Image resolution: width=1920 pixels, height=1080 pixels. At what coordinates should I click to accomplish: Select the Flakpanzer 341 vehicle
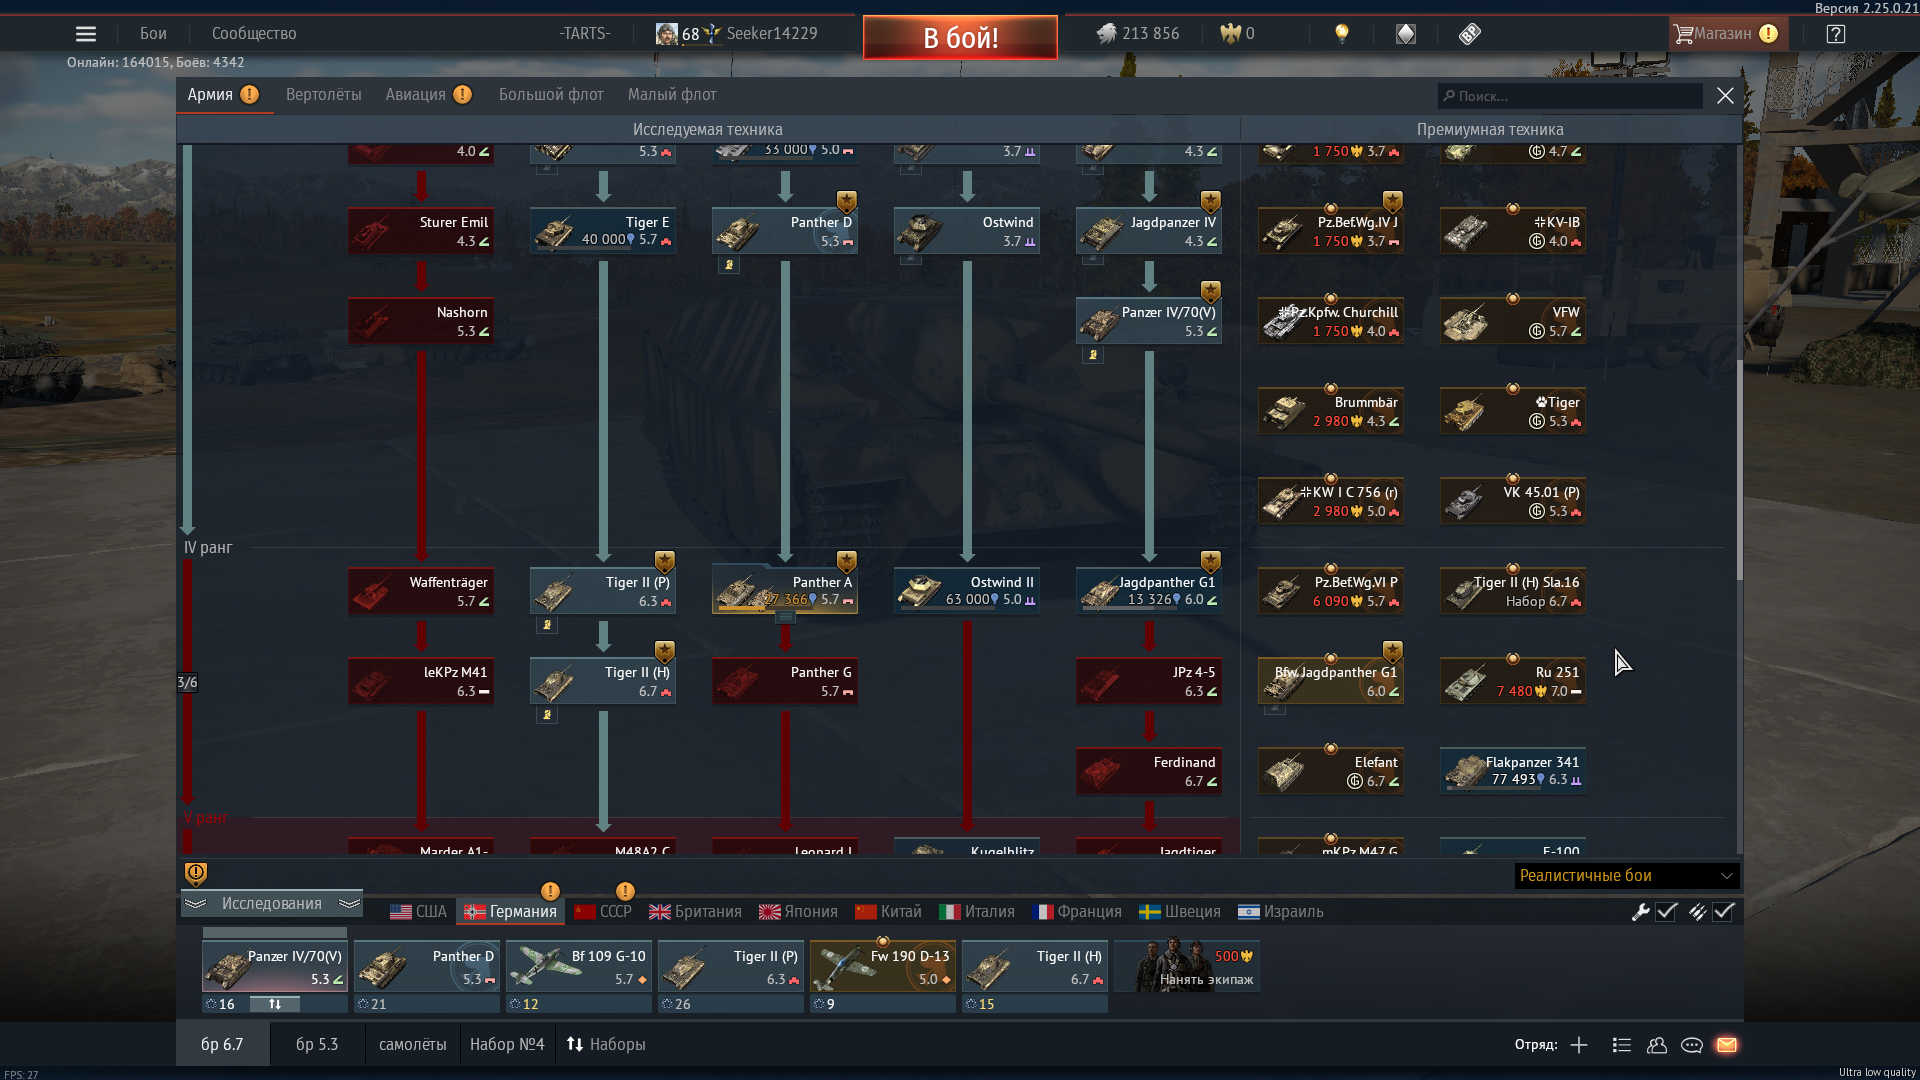[x=1513, y=771]
